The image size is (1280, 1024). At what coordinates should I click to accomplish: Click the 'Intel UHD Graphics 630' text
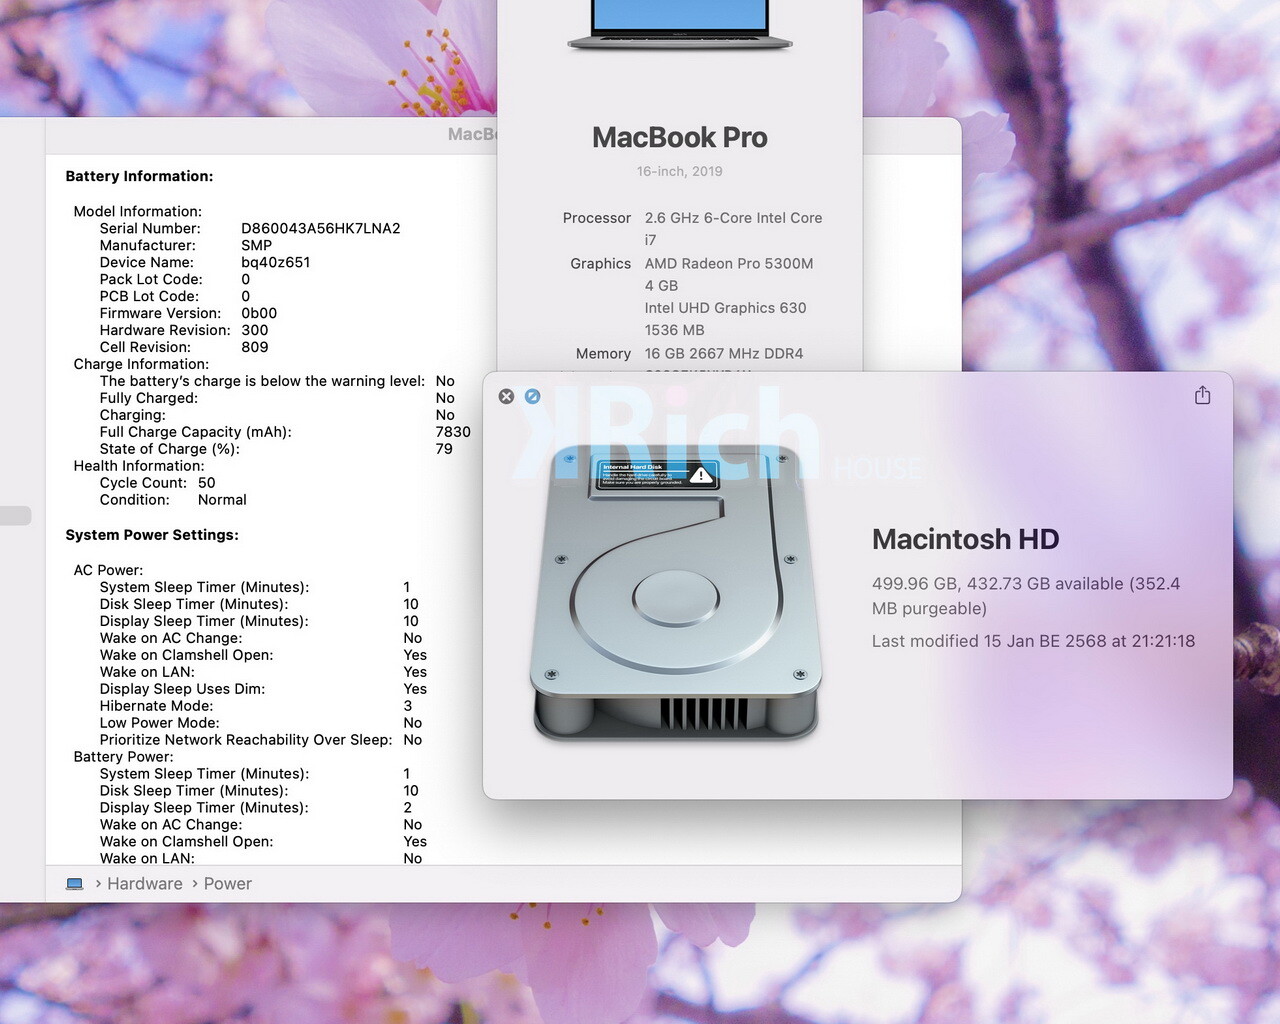[726, 308]
